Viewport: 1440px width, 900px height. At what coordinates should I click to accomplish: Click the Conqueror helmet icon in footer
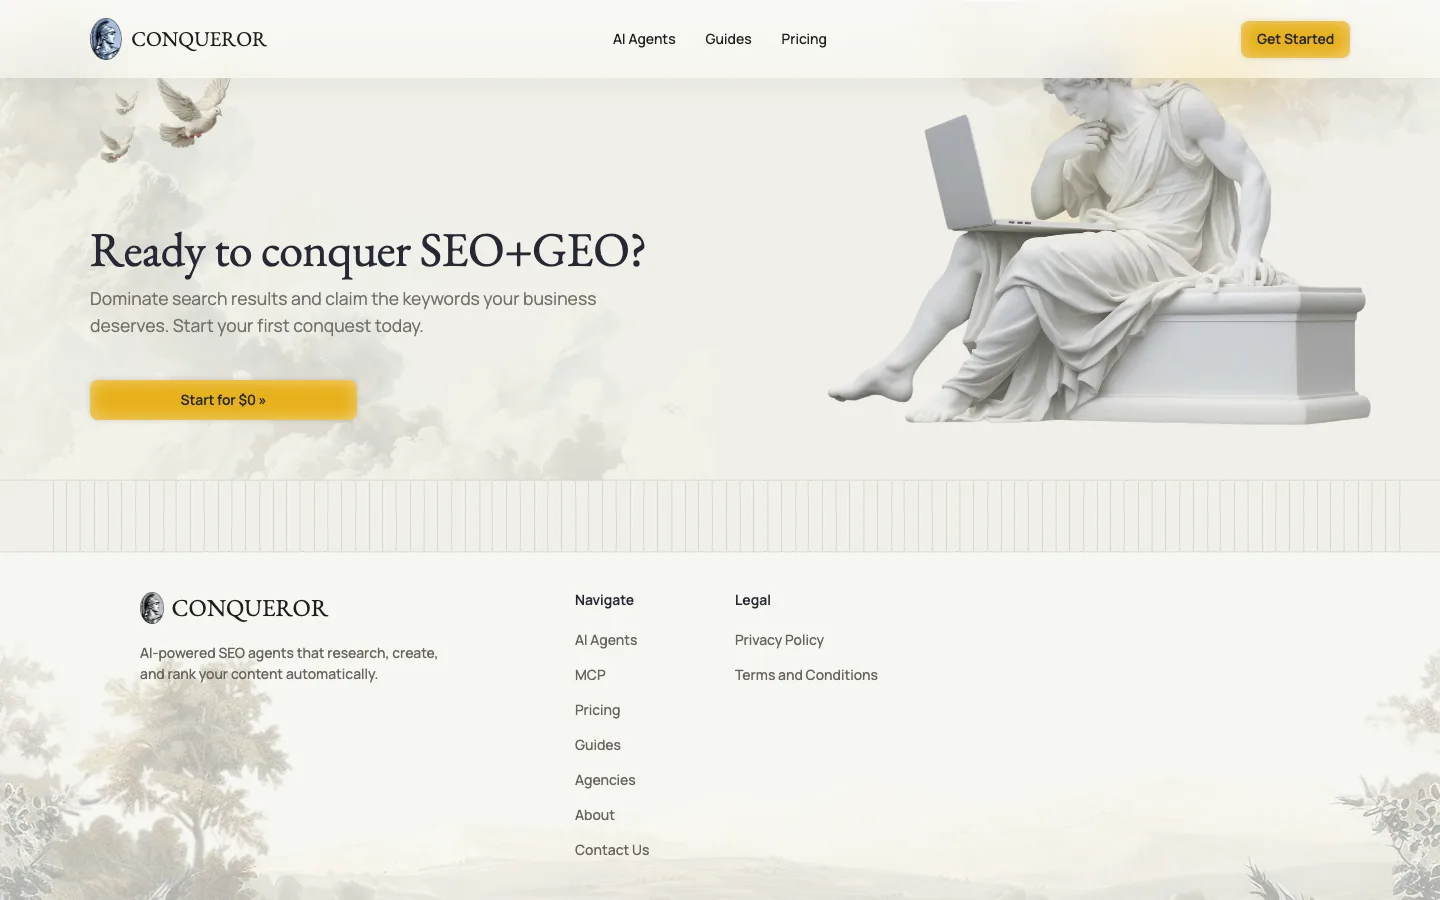tap(152, 608)
